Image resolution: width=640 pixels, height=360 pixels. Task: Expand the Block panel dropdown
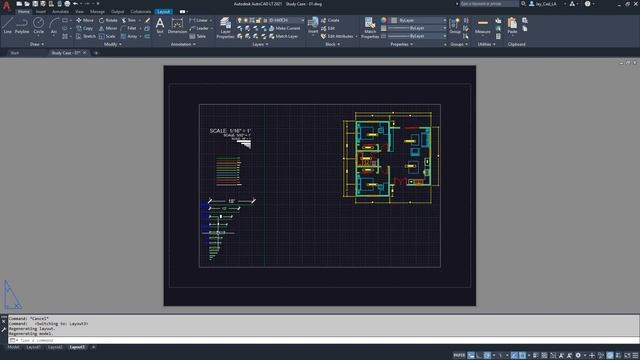332,44
